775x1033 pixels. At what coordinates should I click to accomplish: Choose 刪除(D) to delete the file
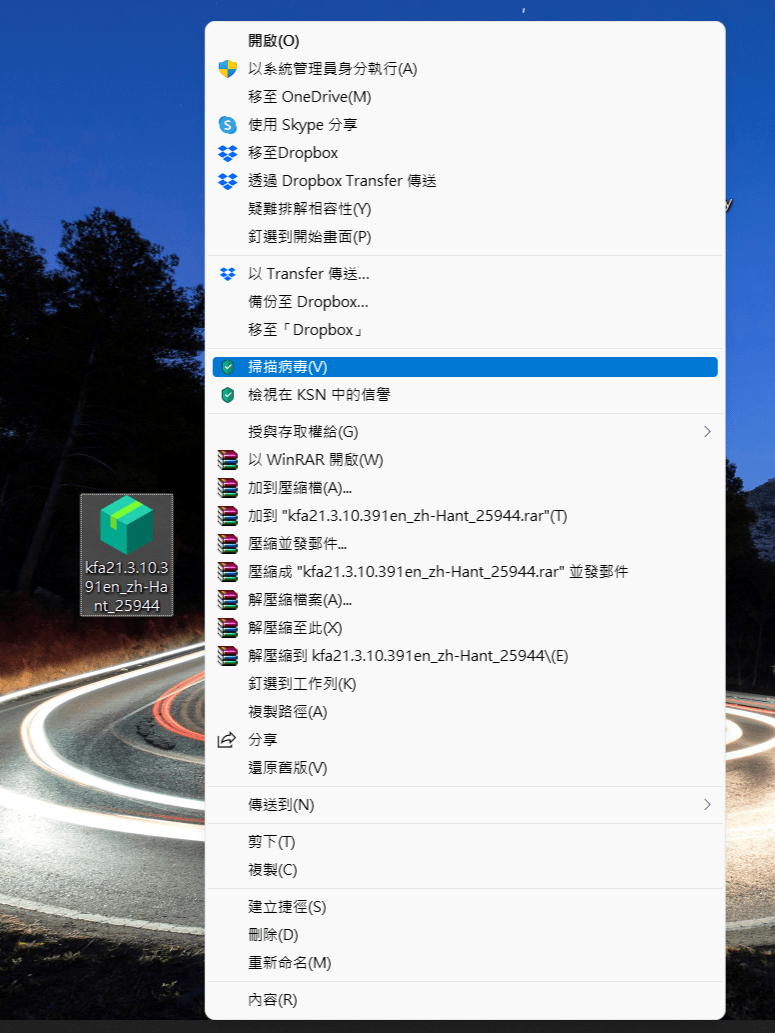(x=273, y=935)
